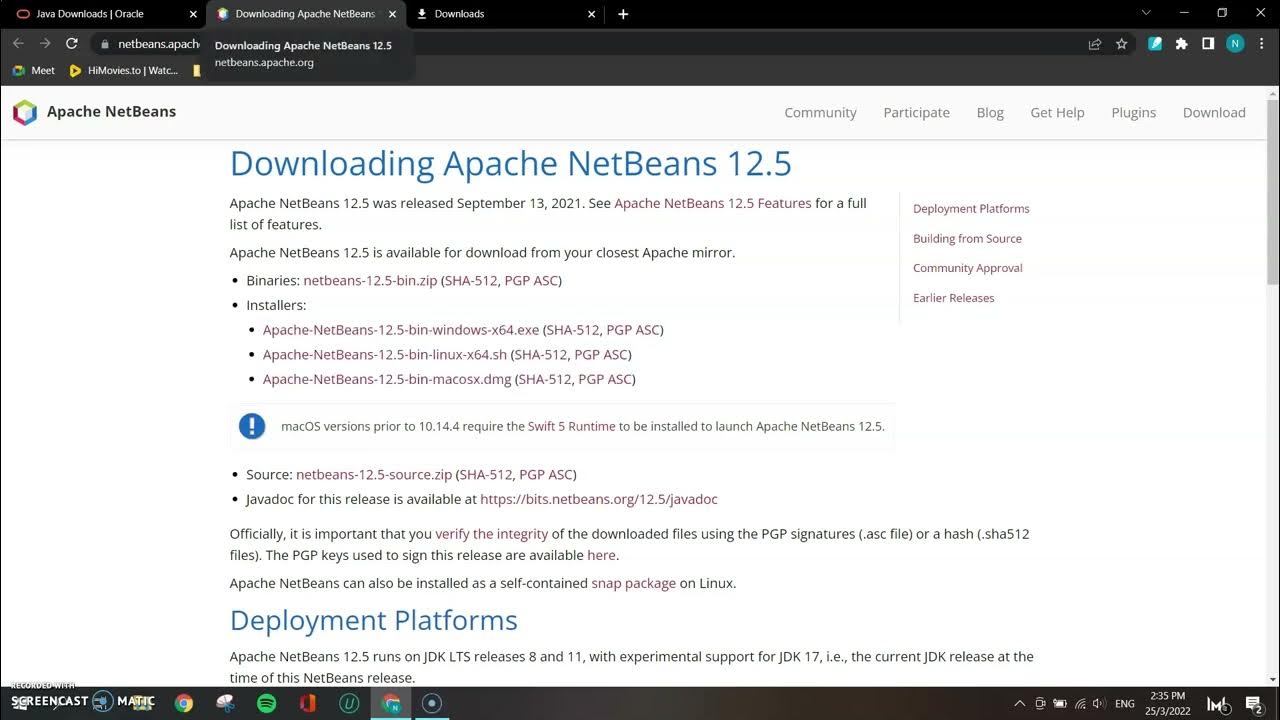Image resolution: width=1280 pixels, height=720 pixels.
Task: Open the Snipping Tool taskbar icon
Action: tap(225, 703)
